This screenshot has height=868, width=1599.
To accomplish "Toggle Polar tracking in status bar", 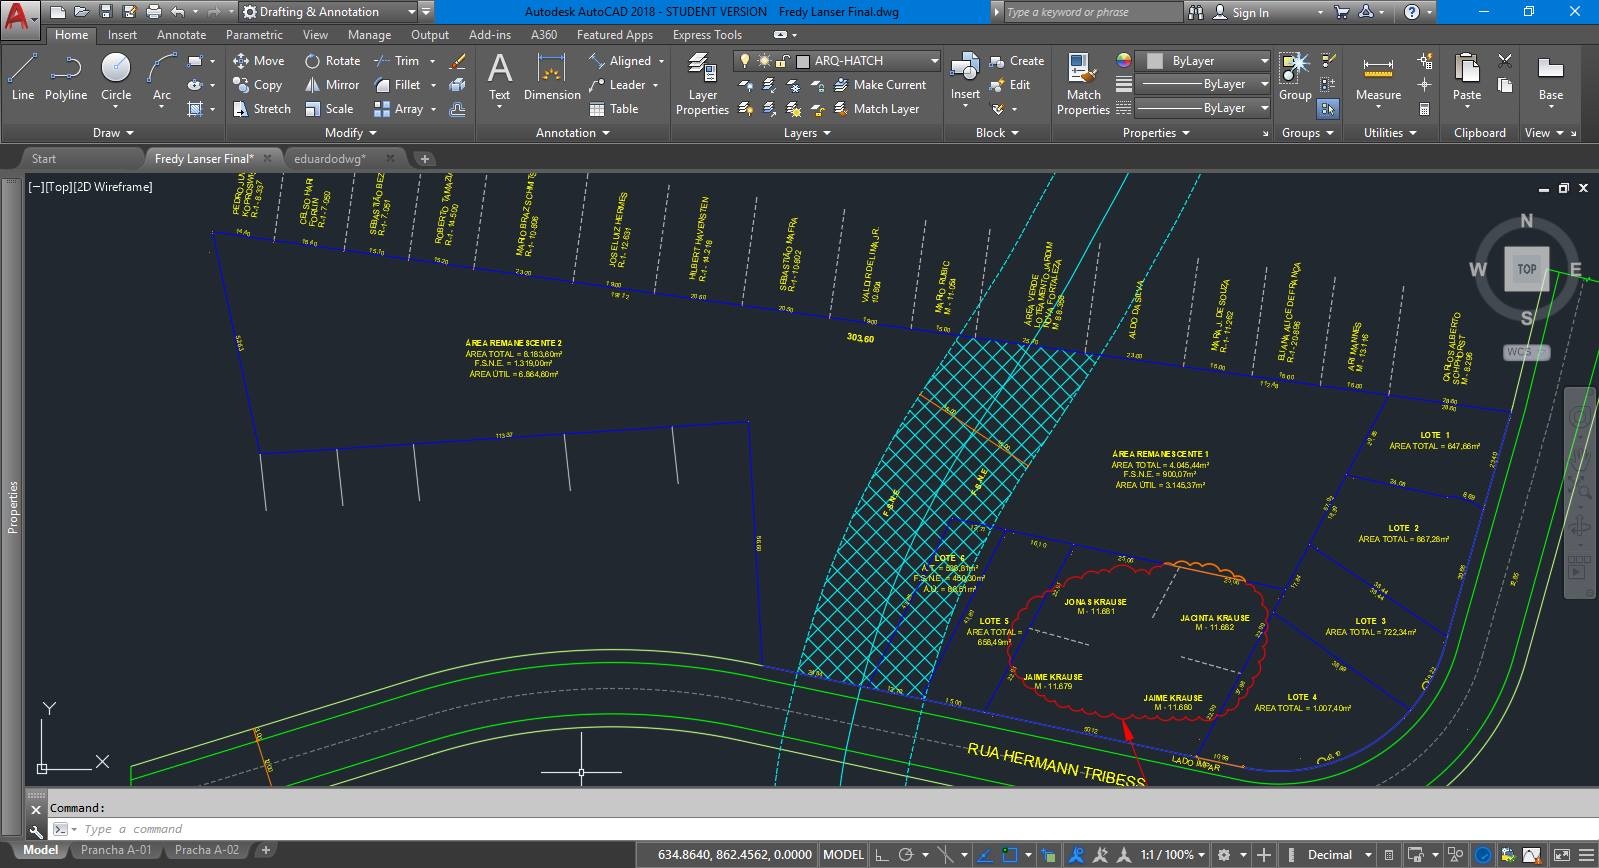I will [906, 855].
